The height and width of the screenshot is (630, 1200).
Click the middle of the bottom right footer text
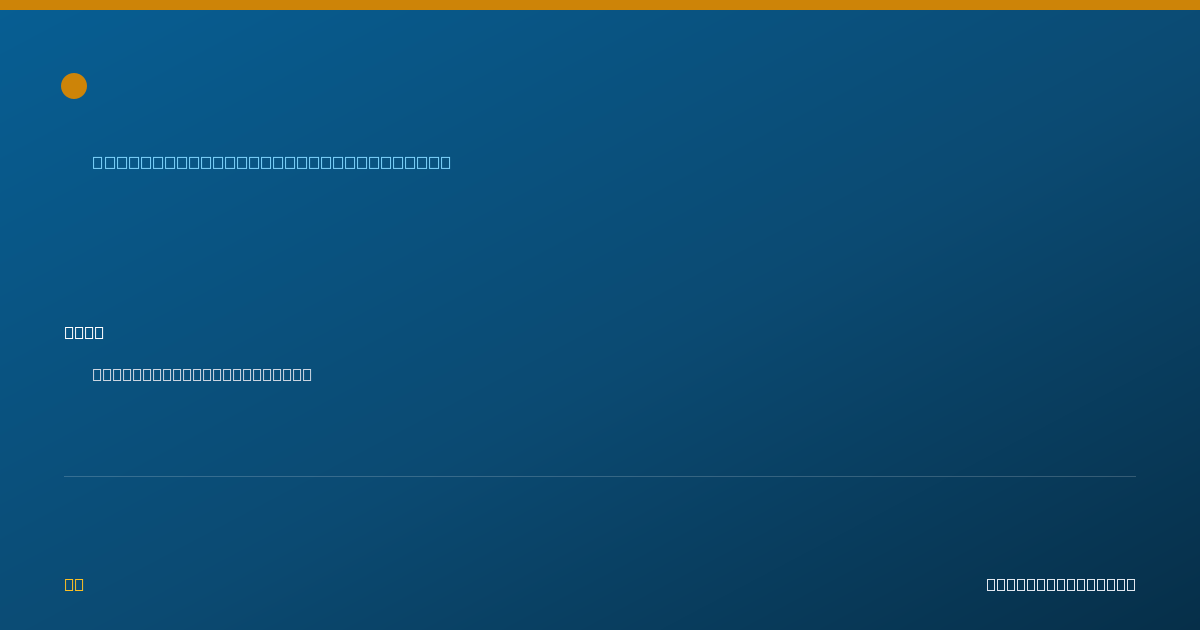pos(1061,584)
